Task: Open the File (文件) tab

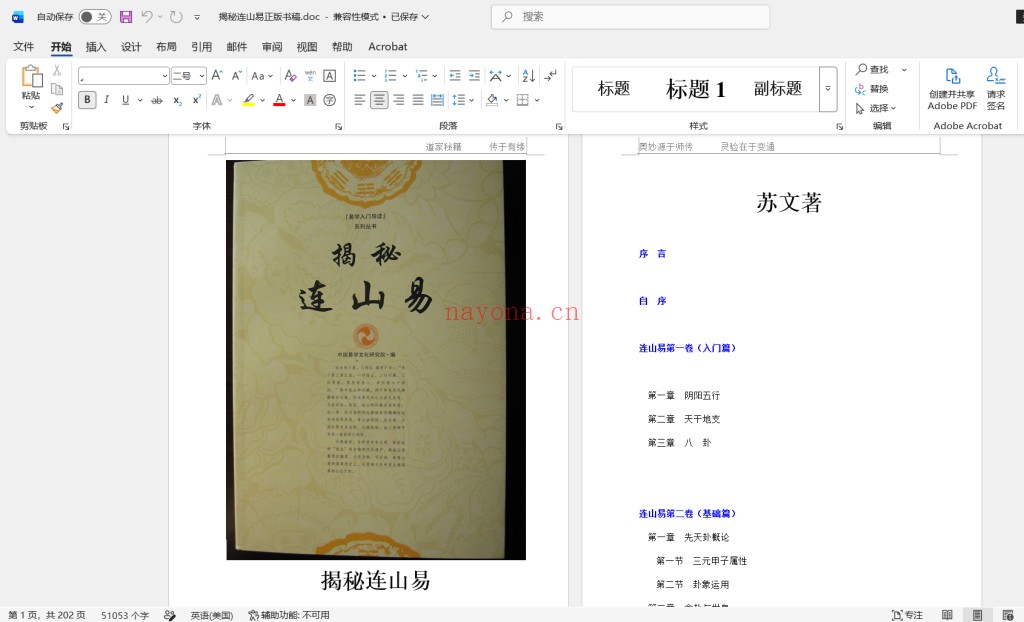Action: (x=24, y=46)
